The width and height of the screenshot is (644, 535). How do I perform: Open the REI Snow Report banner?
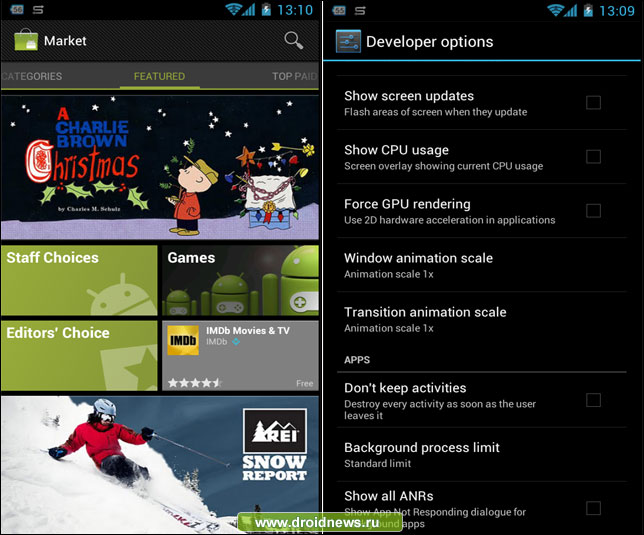pos(160,464)
